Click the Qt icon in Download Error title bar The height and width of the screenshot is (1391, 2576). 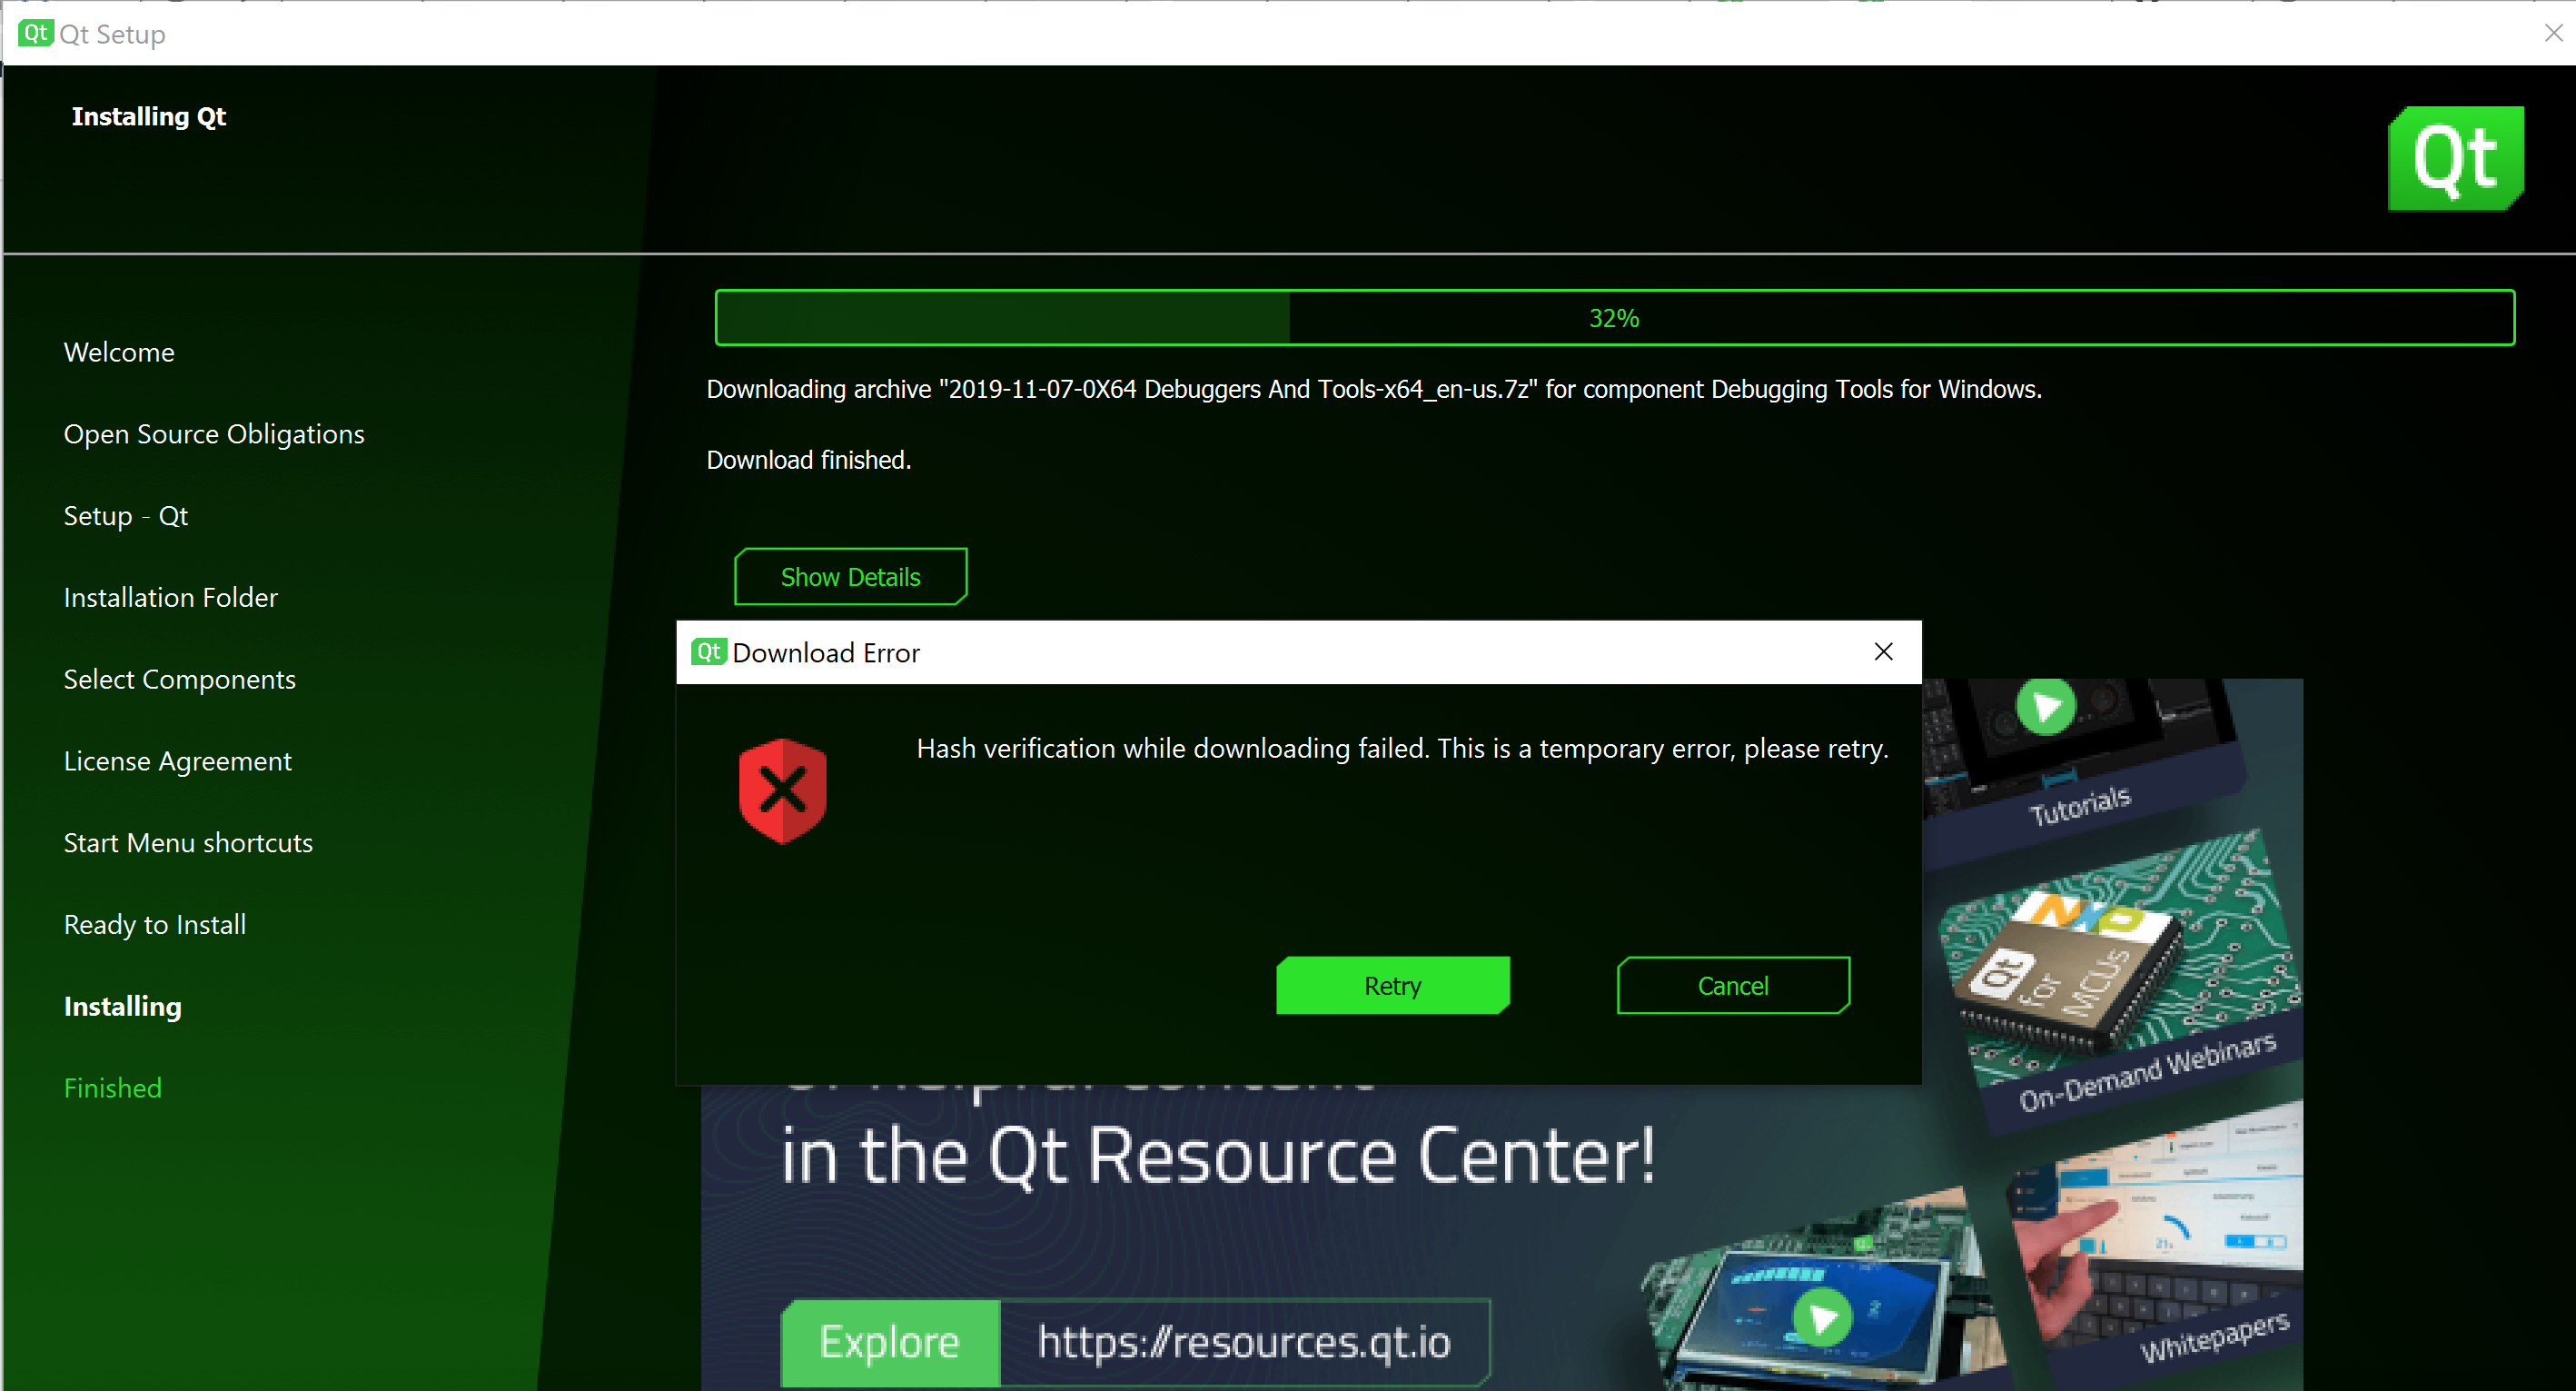708,652
